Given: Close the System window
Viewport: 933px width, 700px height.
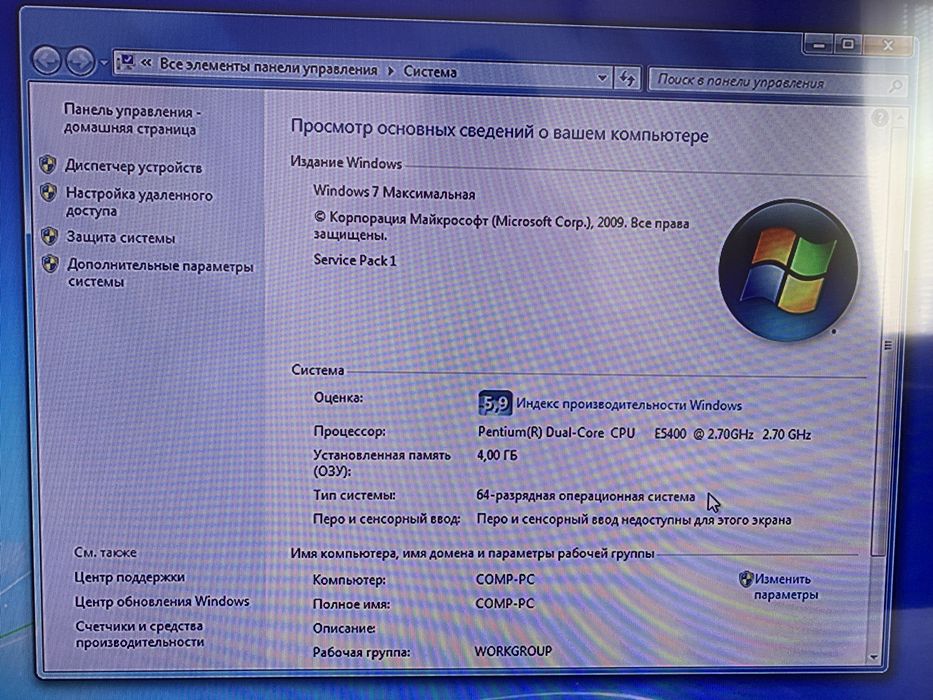Looking at the screenshot, I should pos(887,45).
